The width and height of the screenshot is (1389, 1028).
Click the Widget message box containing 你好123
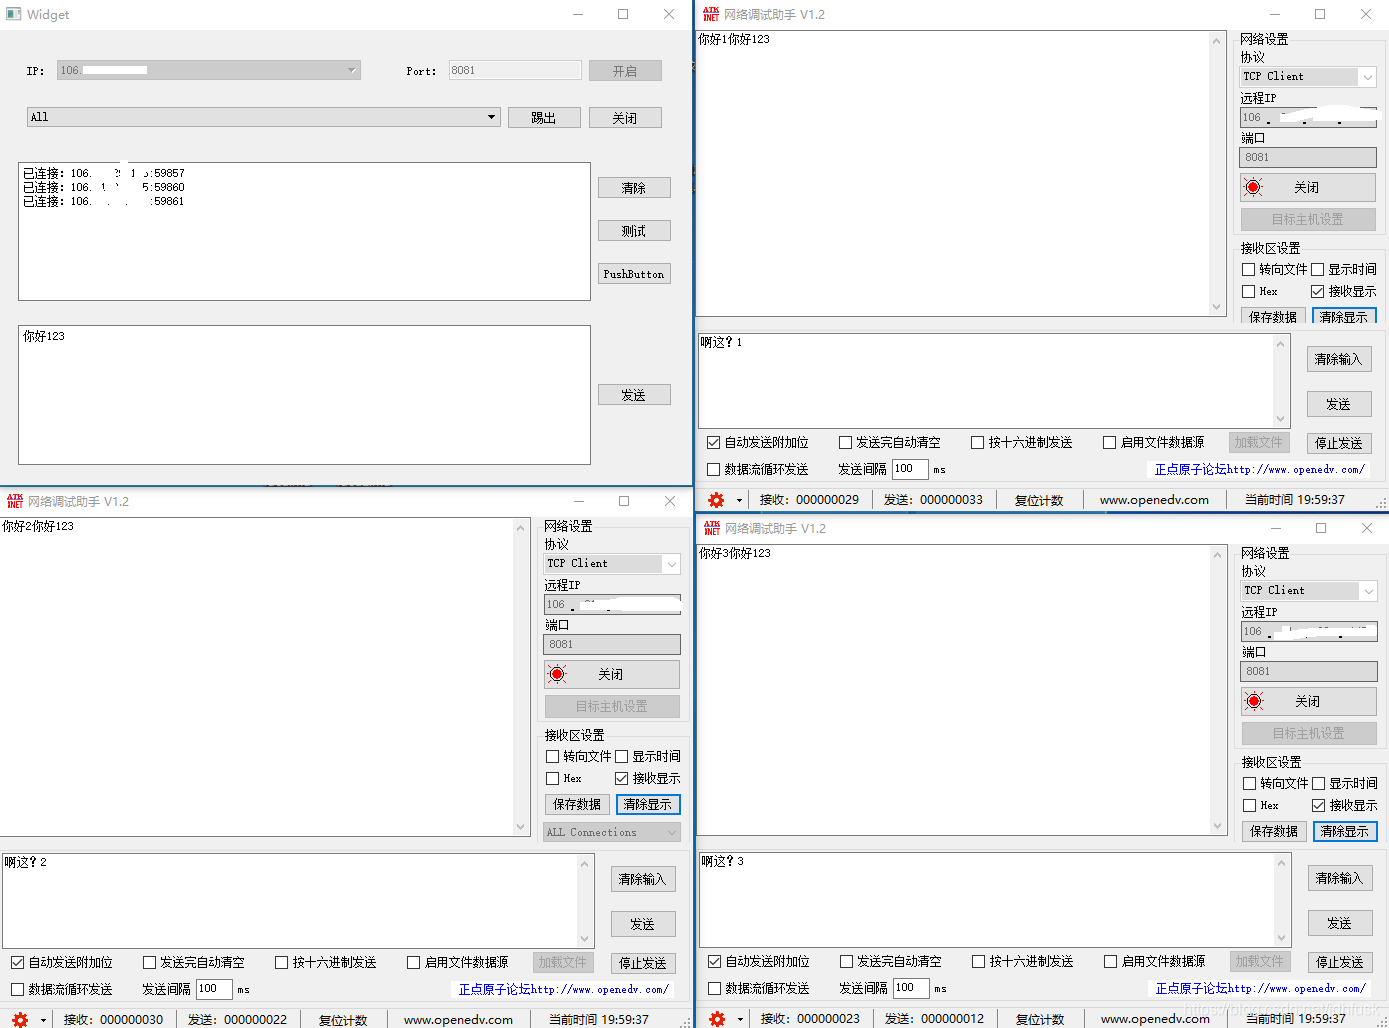(304, 395)
